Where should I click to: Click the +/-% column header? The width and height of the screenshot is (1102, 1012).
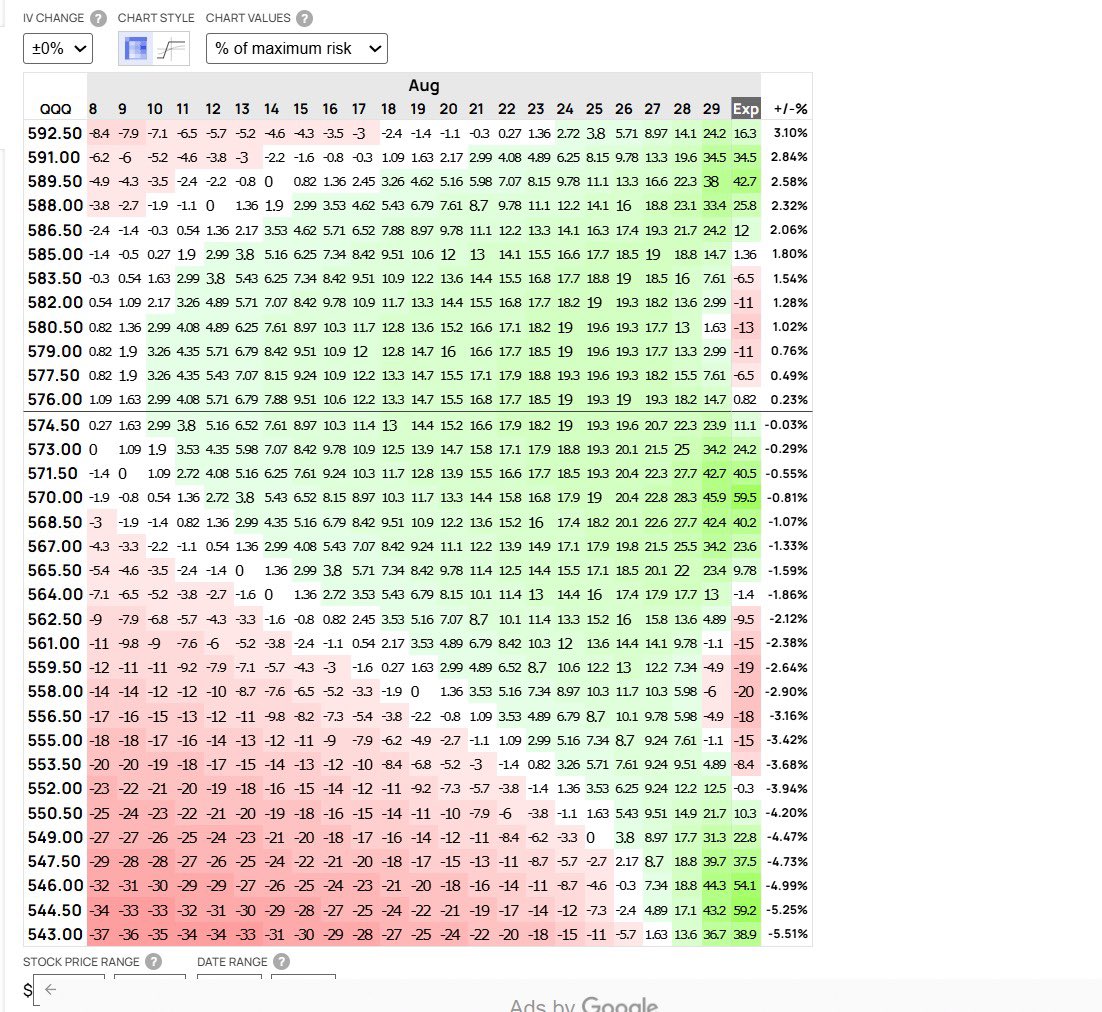[790, 109]
